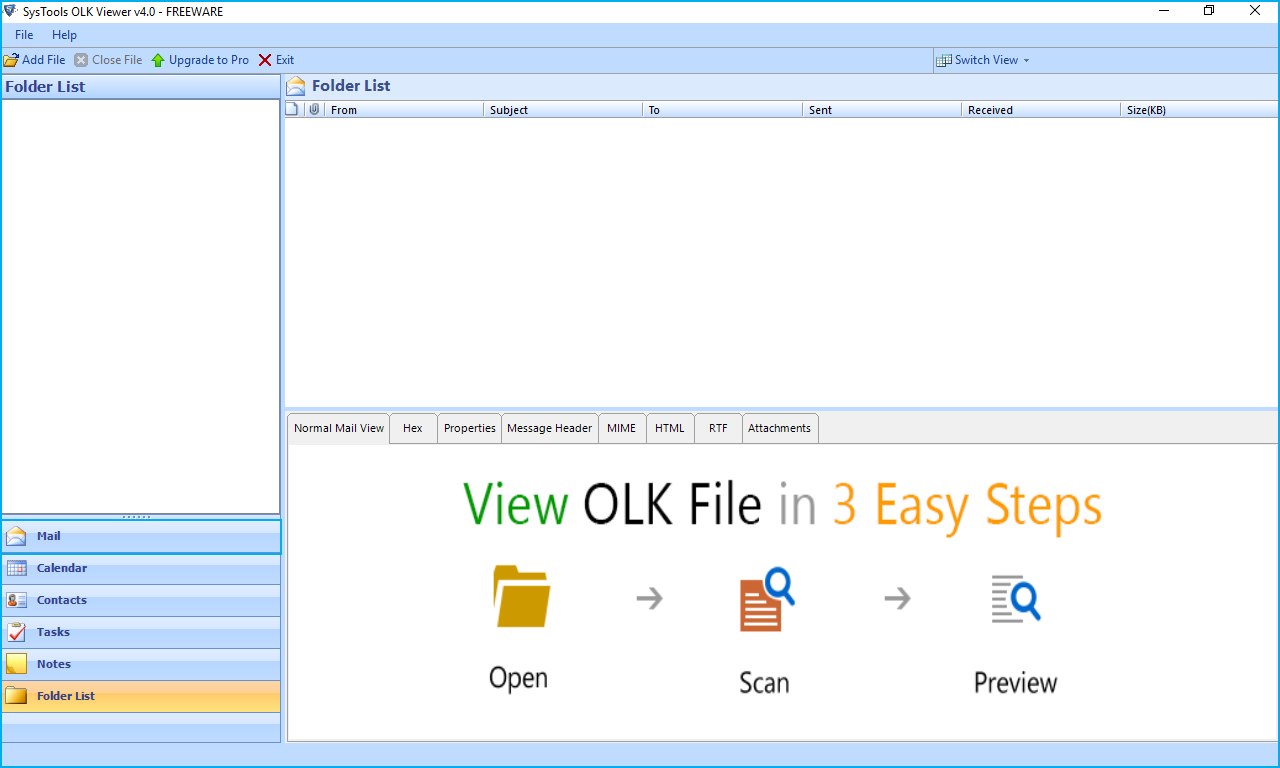Select the Calendar navigation button label
The height and width of the screenshot is (768, 1280).
[x=62, y=568]
